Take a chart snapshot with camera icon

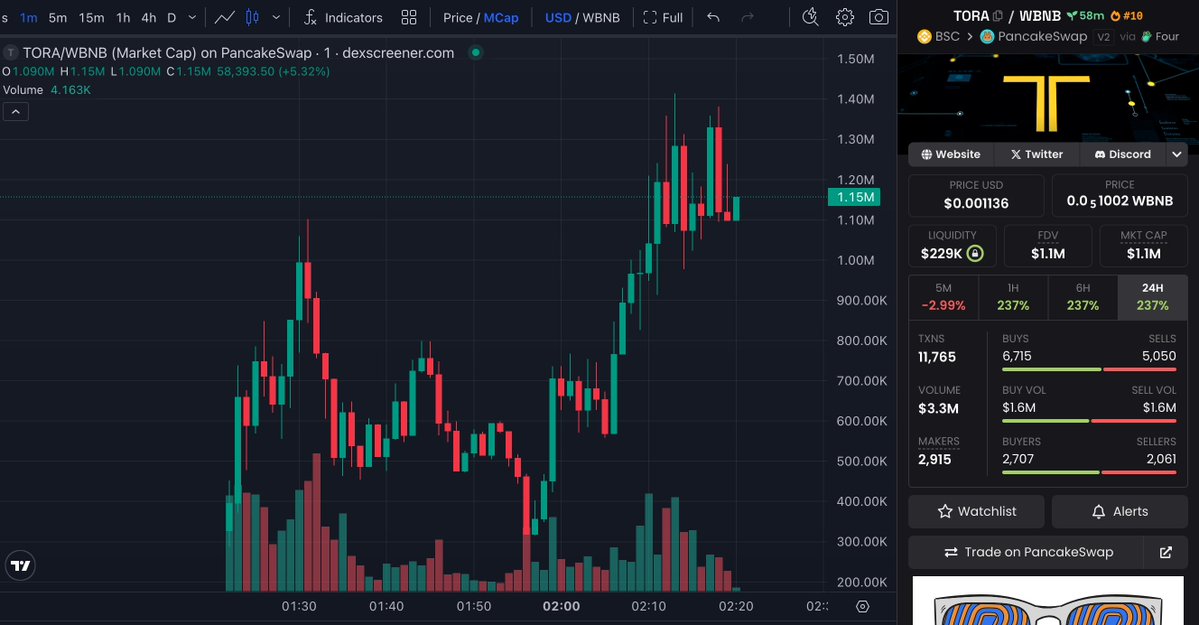click(x=878, y=17)
